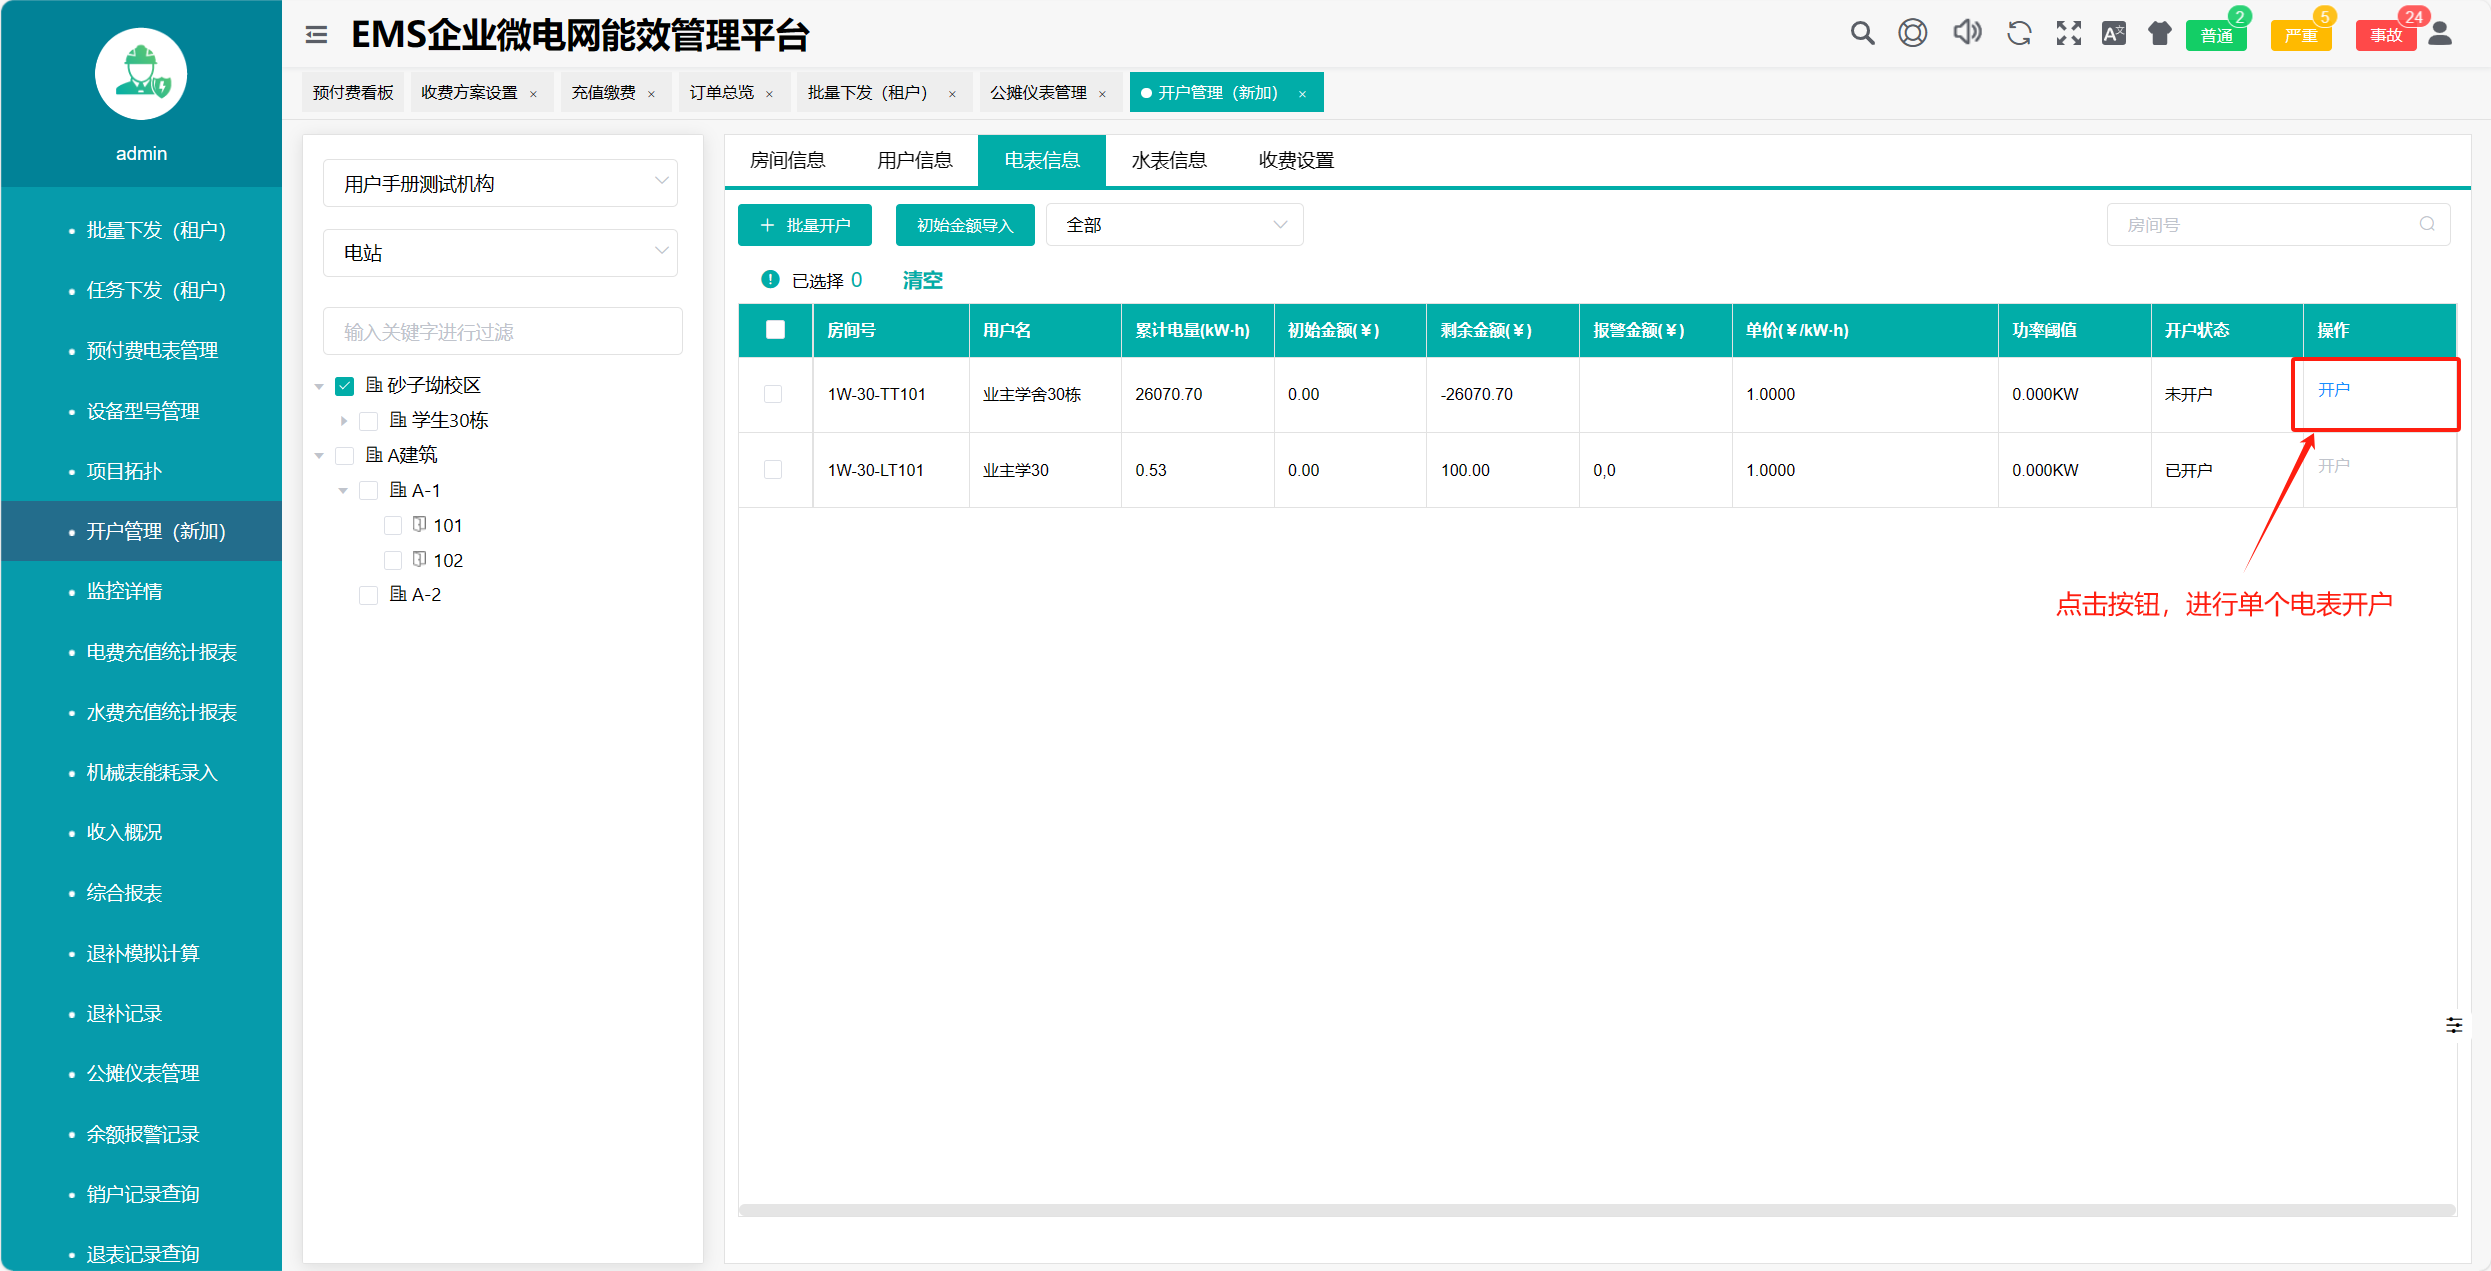Check the box for row 1W-30-TT101
This screenshot has width=2491, height=1271.
(773, 394)
